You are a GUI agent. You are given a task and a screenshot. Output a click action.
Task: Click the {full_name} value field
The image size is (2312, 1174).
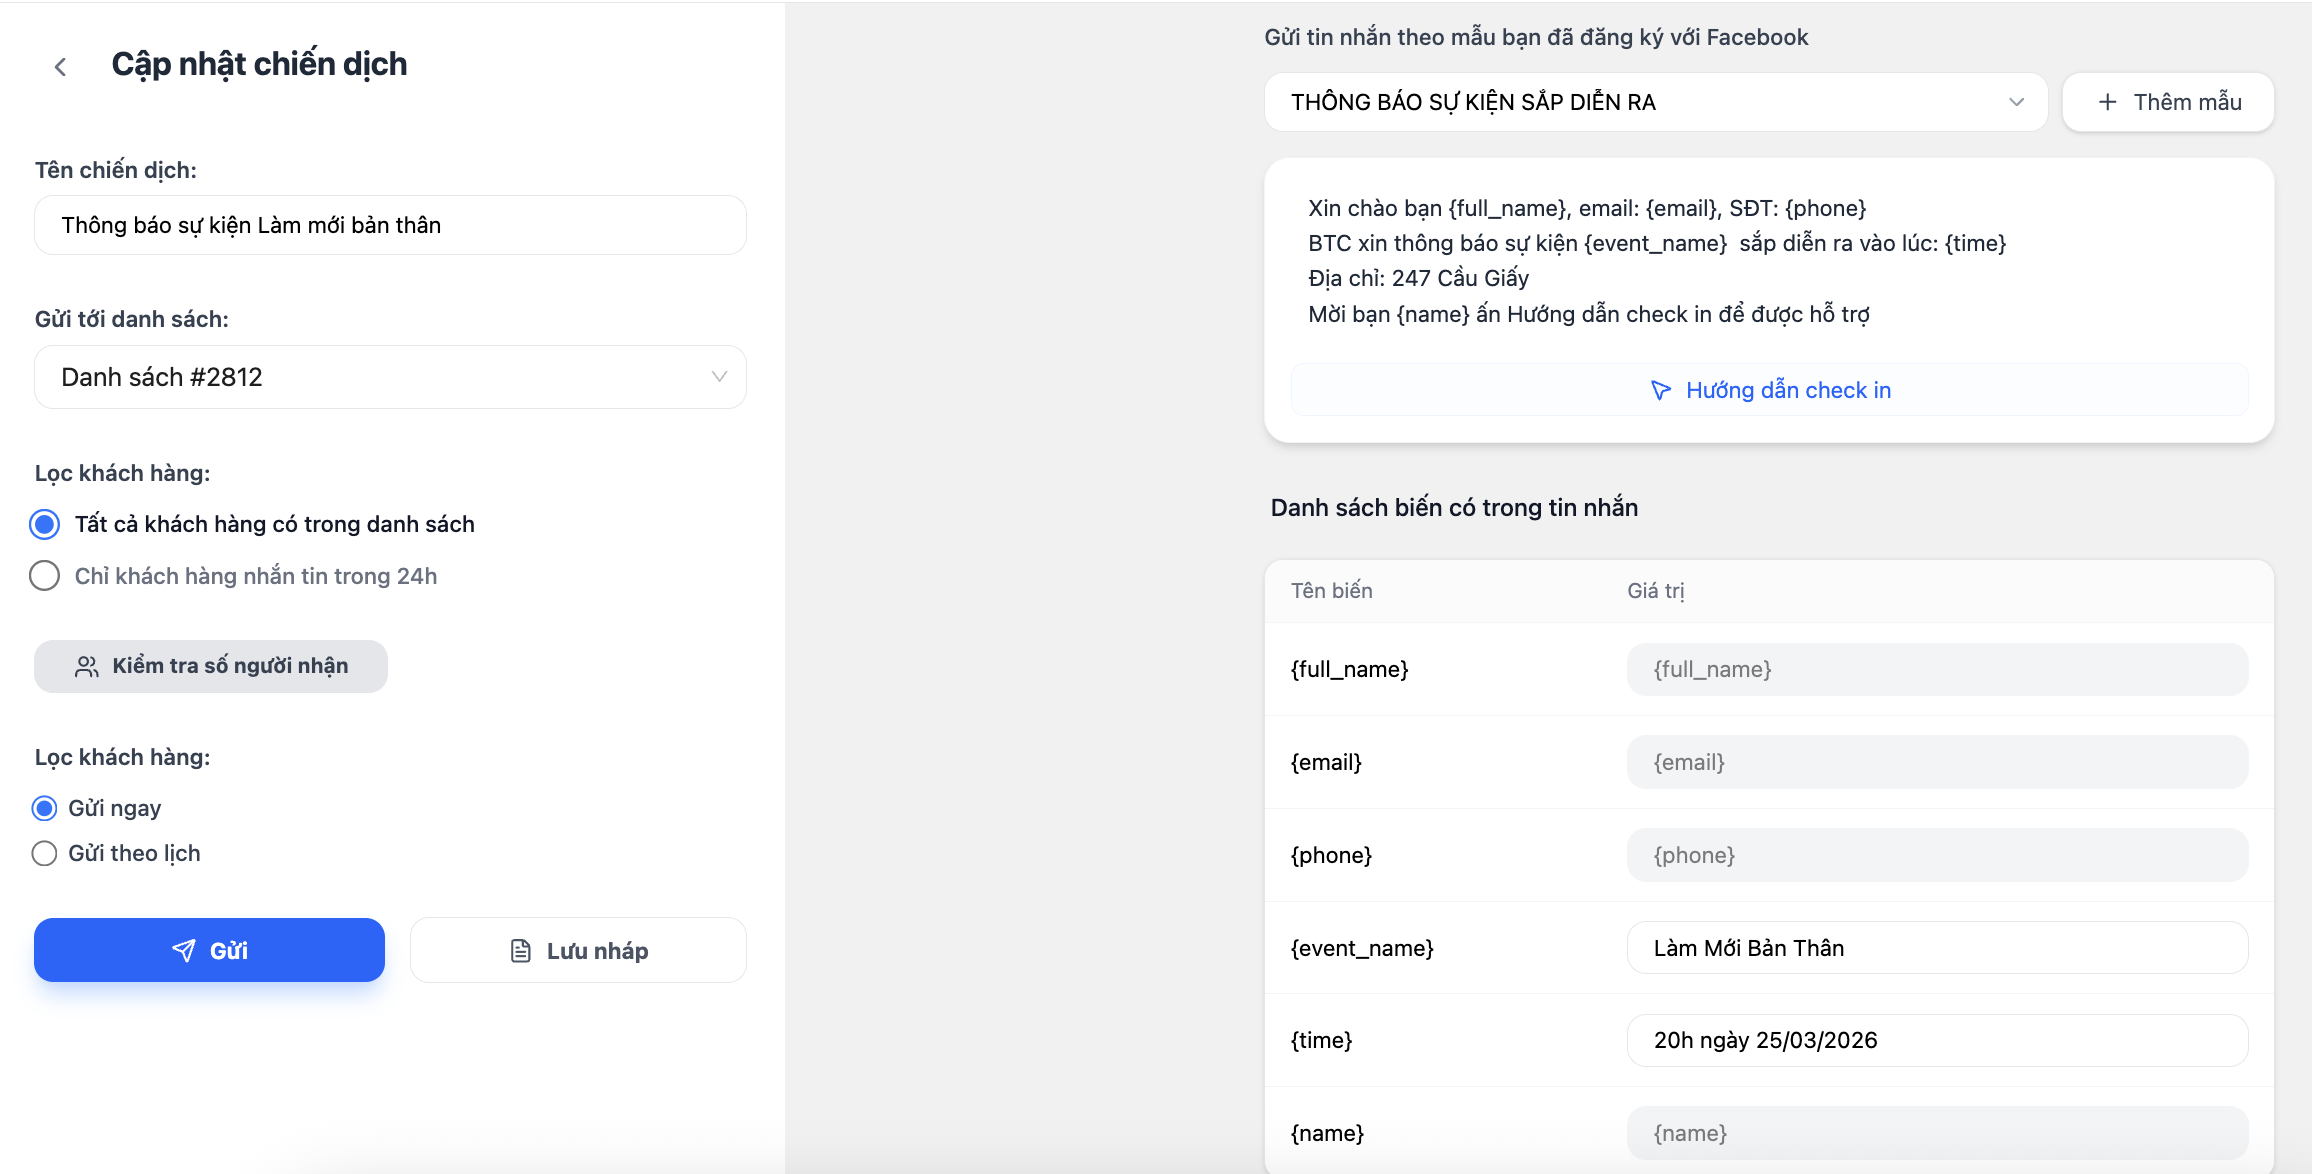[x=1937, y=669]
